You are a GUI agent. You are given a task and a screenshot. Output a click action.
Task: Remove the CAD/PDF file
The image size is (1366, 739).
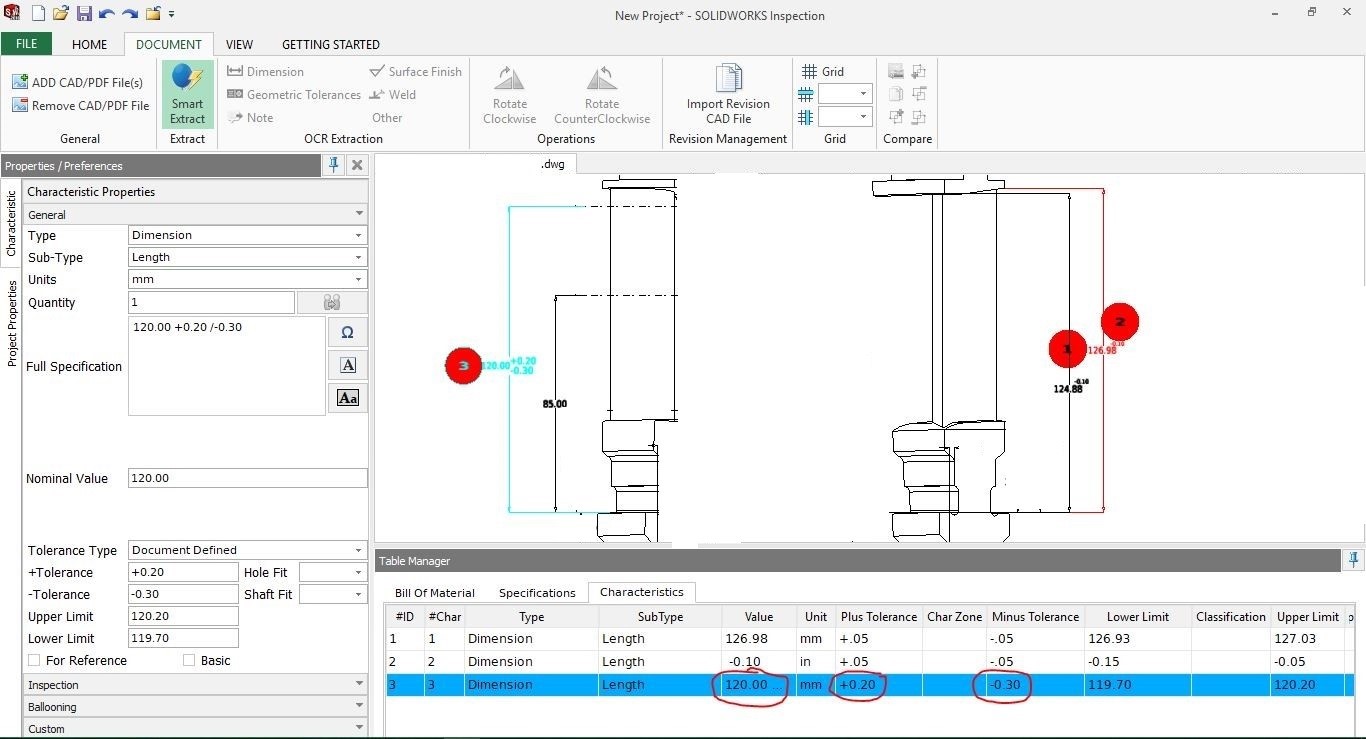point(80,105)
